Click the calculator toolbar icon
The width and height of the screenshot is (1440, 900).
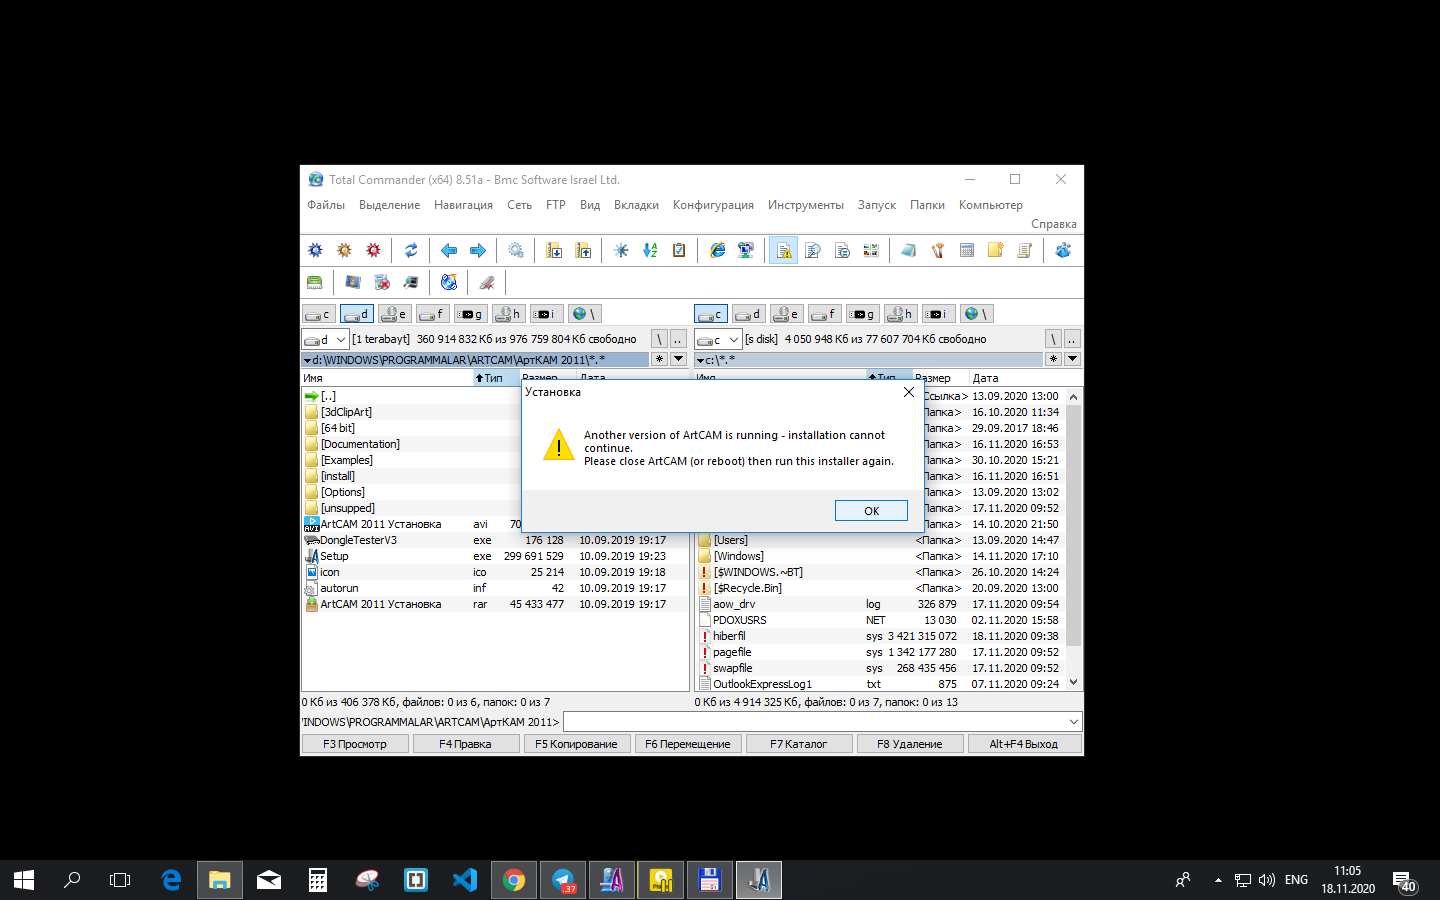pyautogui.click(x=967, y=250)
